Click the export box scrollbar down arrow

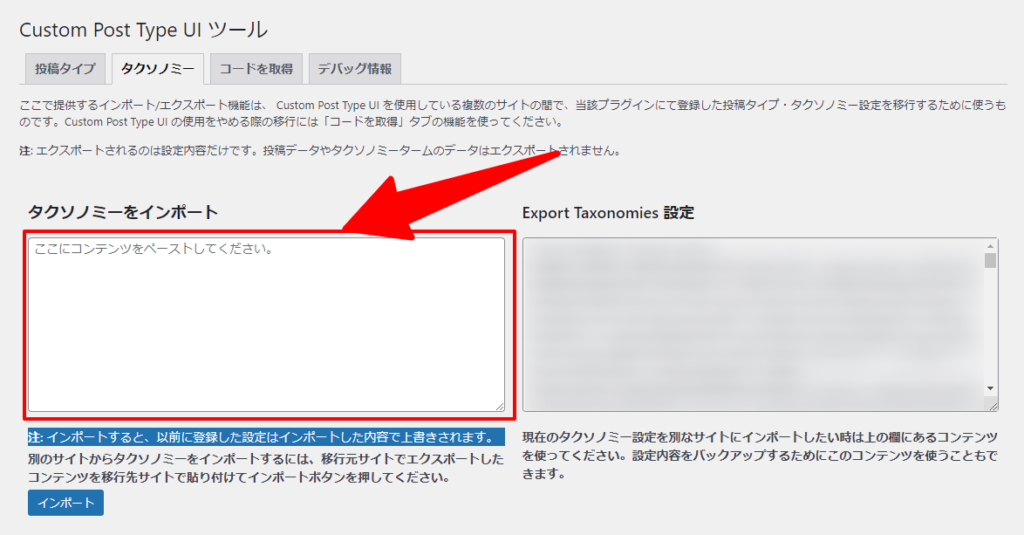click(x=990, y=388)
